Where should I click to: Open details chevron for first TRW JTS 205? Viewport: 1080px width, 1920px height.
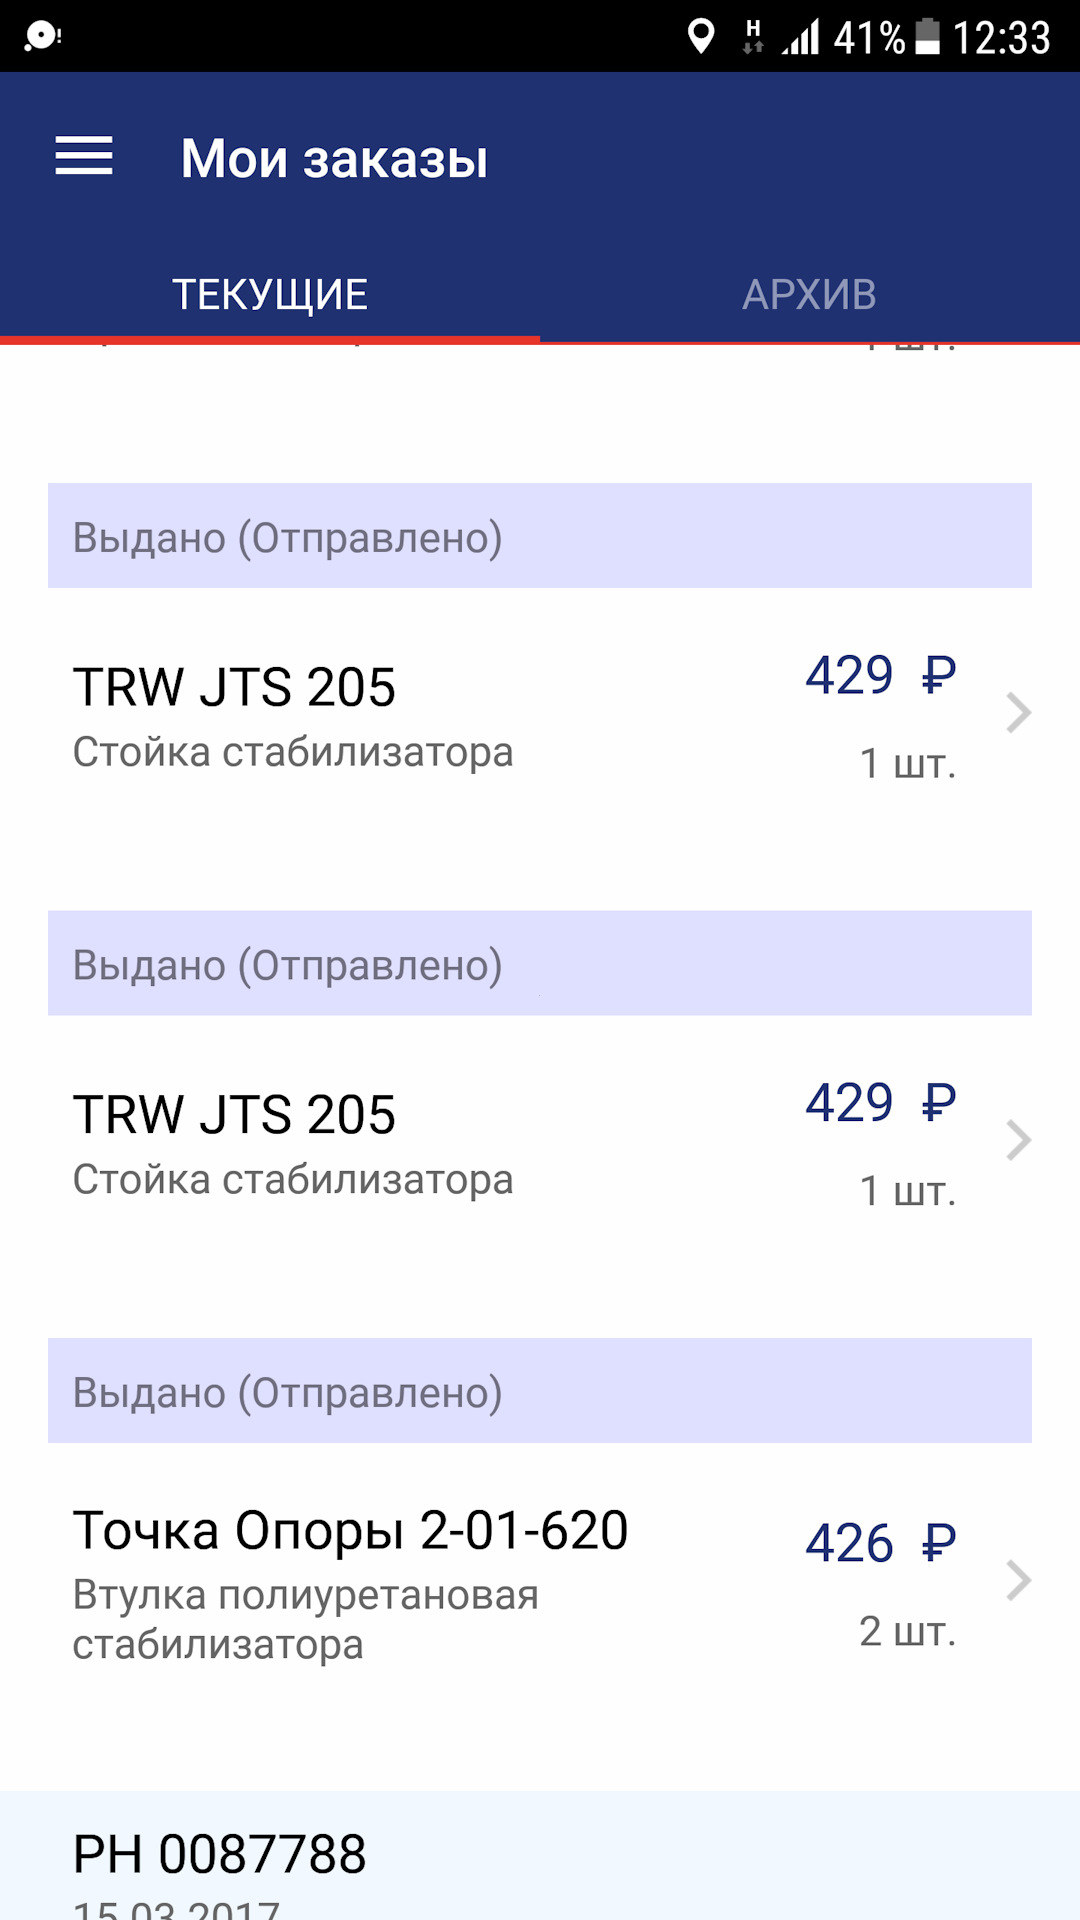click(x=1018, y=713)
